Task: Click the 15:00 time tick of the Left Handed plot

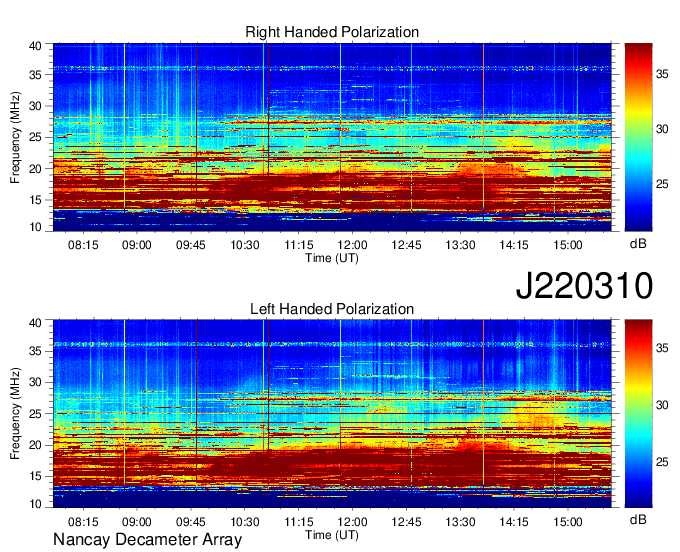Action: click(x=568, y=522)
